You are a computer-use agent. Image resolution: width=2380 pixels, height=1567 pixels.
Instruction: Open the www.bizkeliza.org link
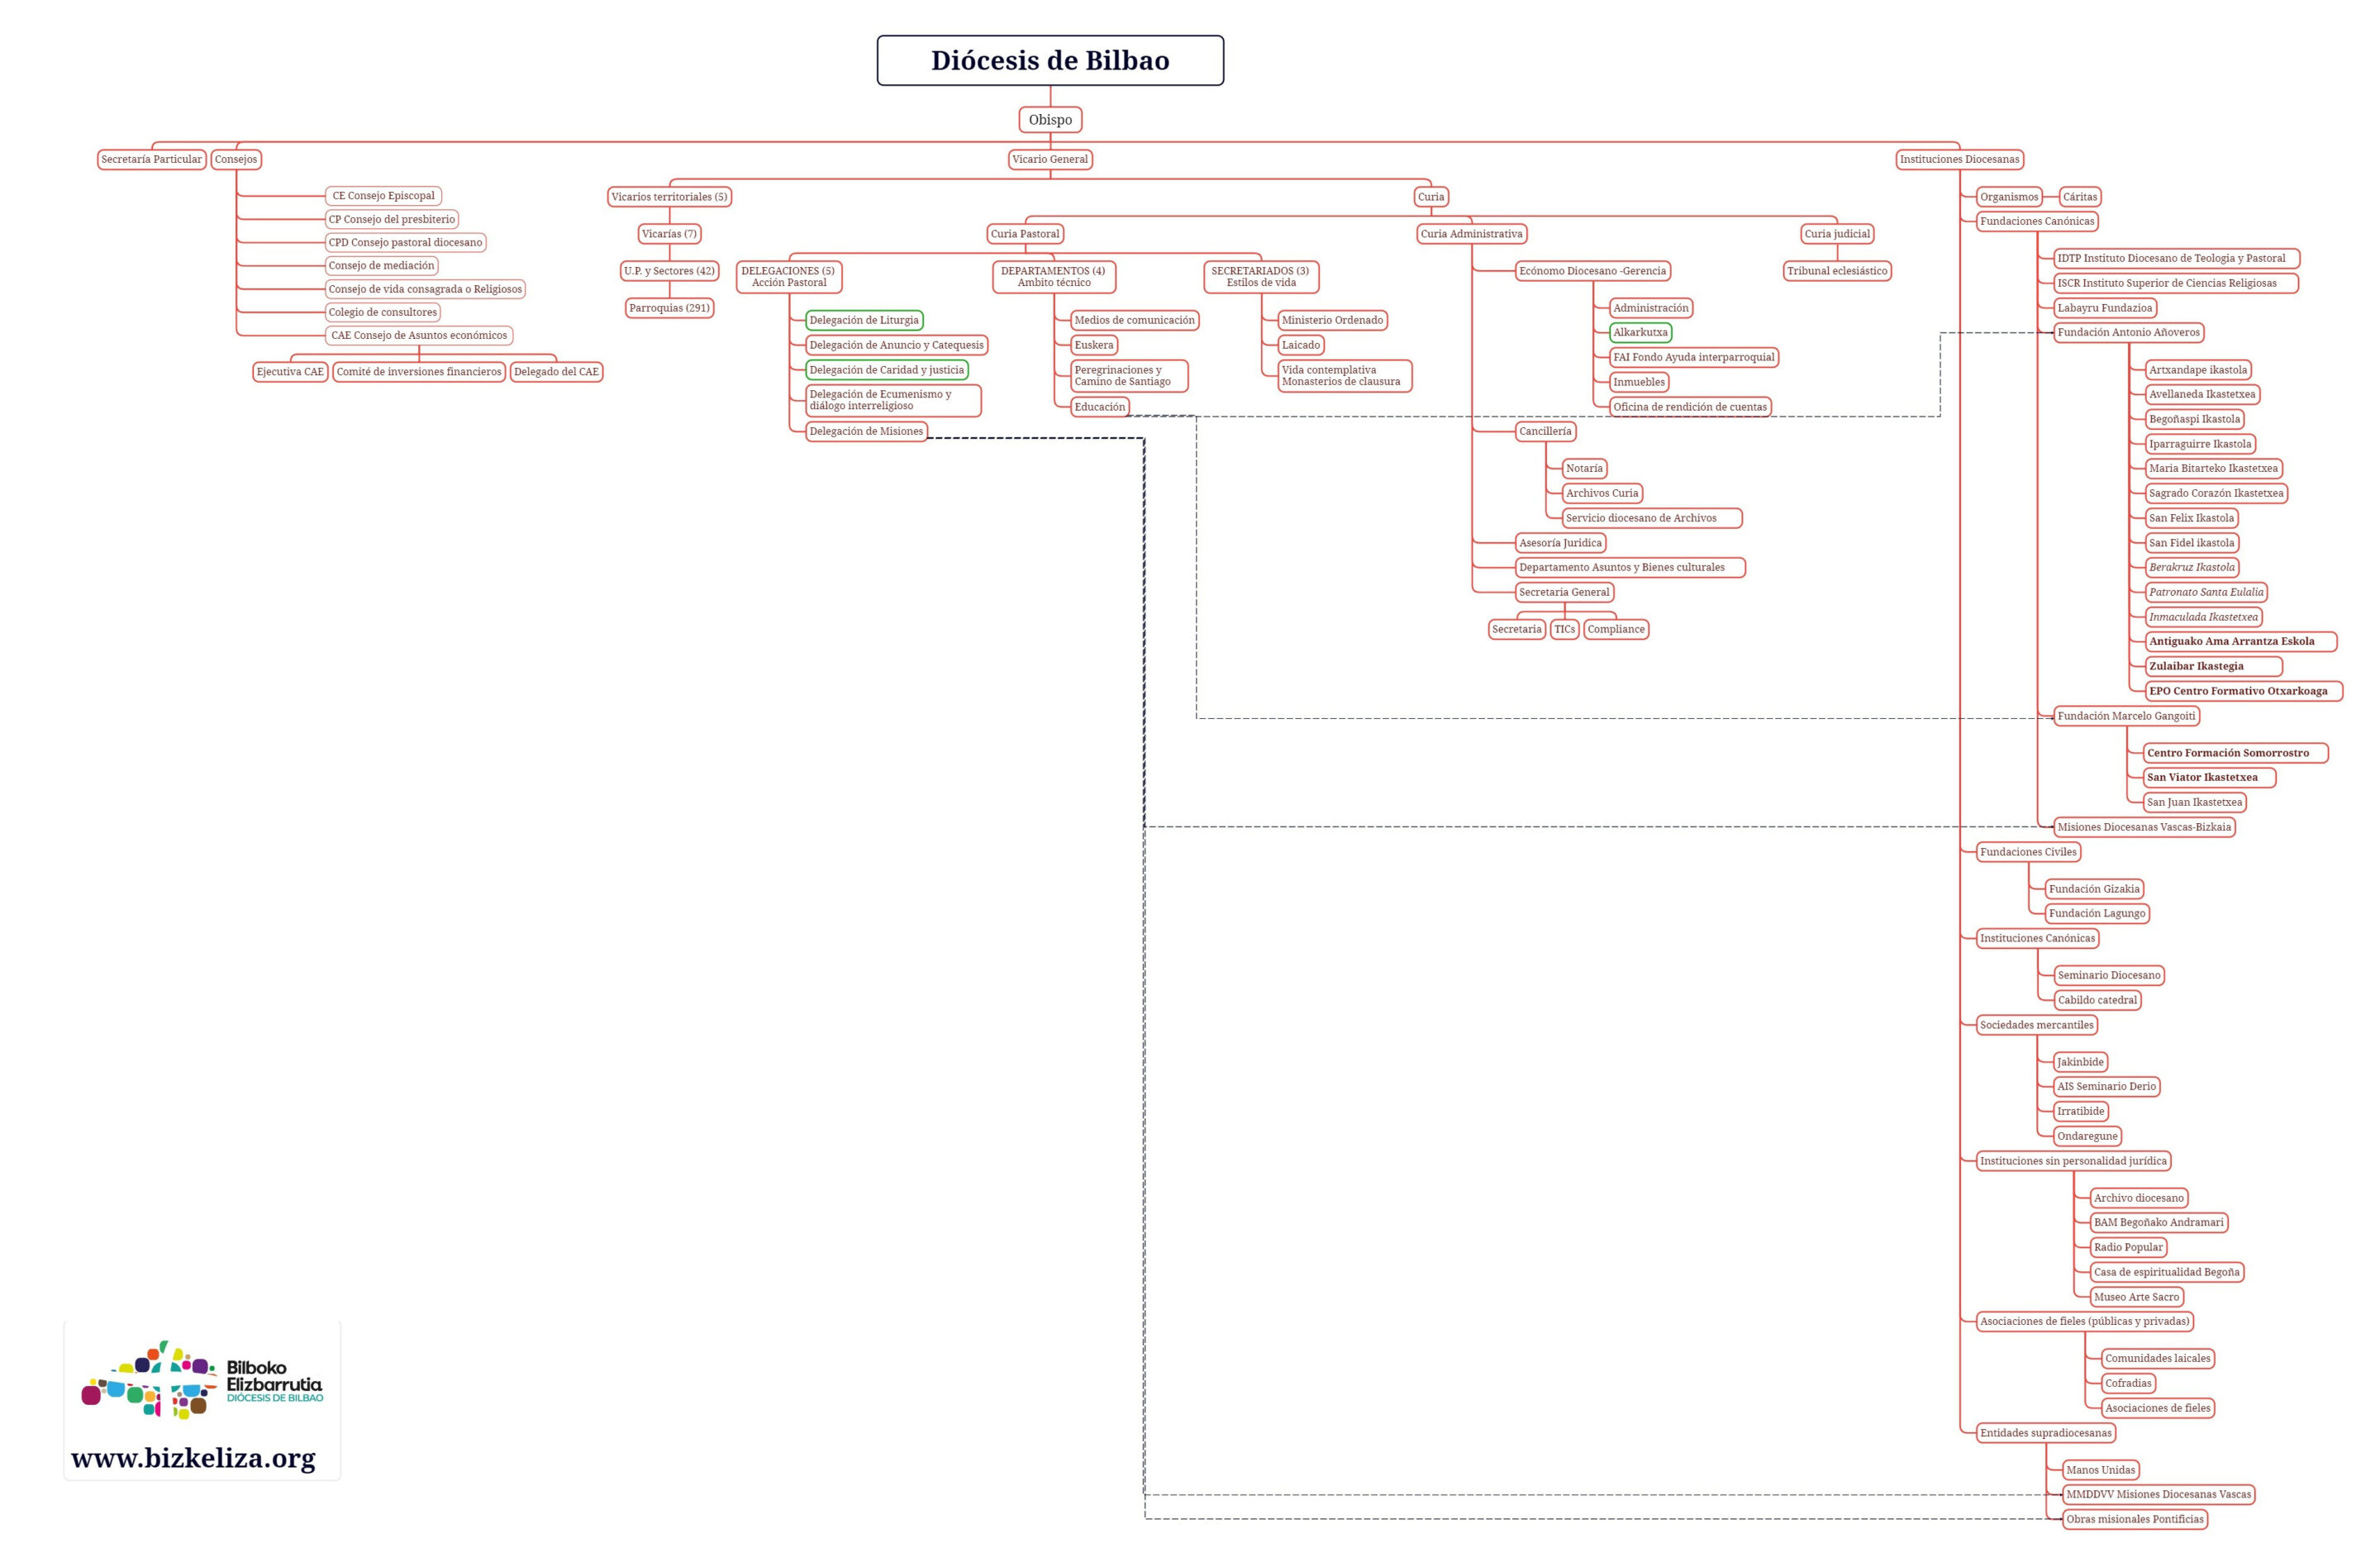click(193, 1458)
